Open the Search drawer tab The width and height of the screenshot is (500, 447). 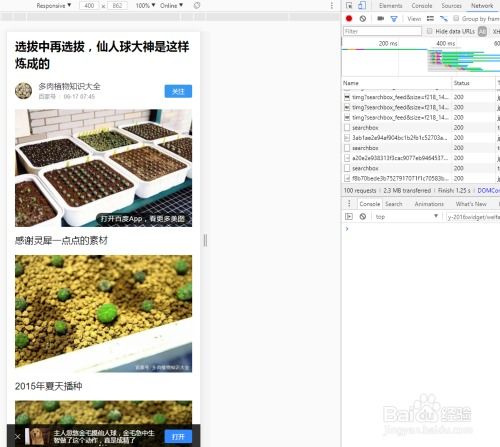click(x=394, y=204)
